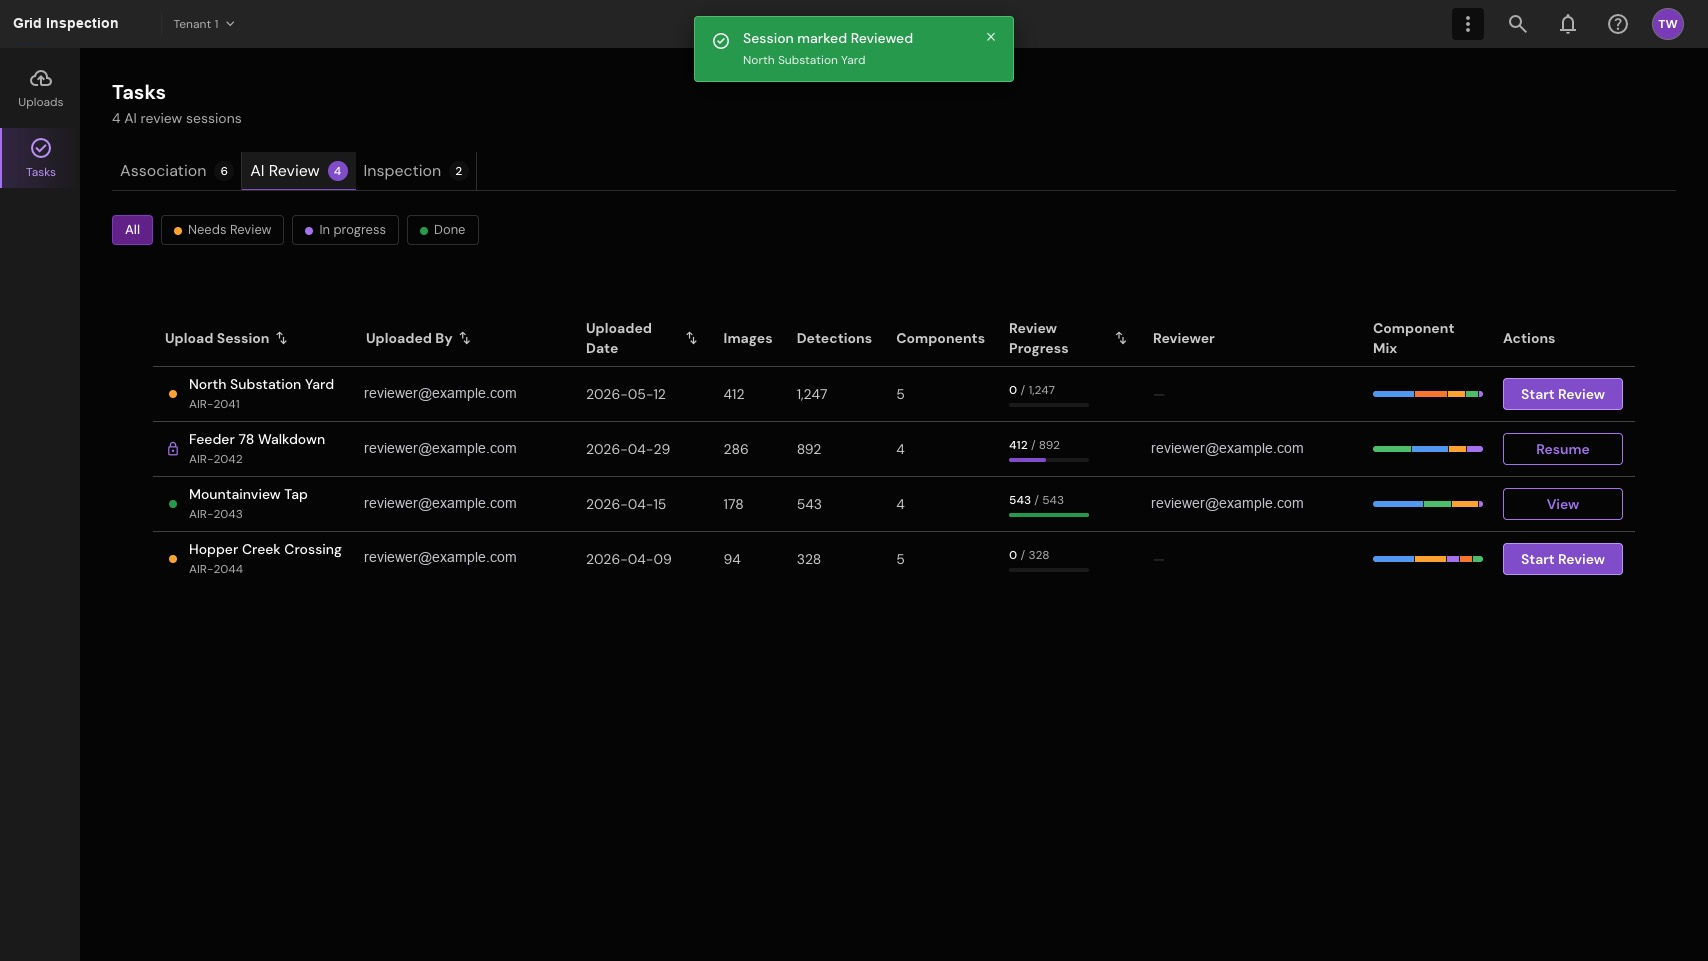Open notifications bell icon
Image resolution: width=1708 pixels, height=961 pixels.
[1567, 24]
